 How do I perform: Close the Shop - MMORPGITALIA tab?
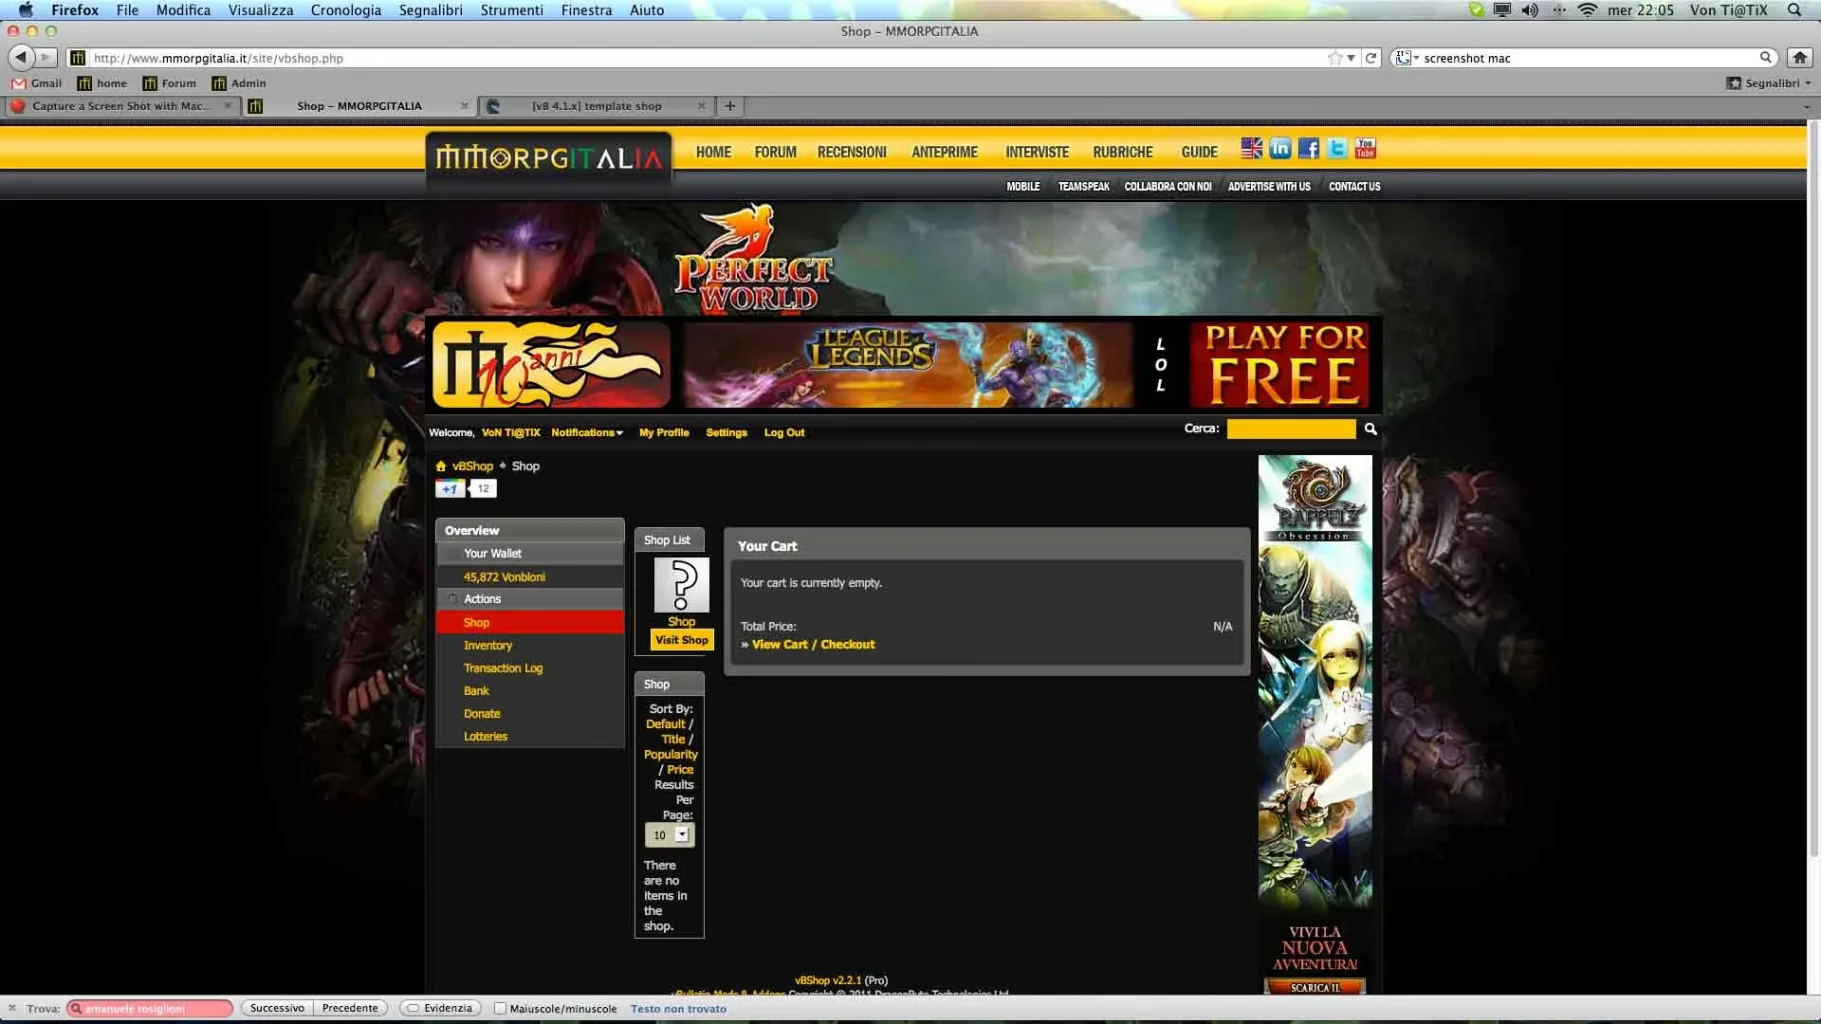pos(464,106)
